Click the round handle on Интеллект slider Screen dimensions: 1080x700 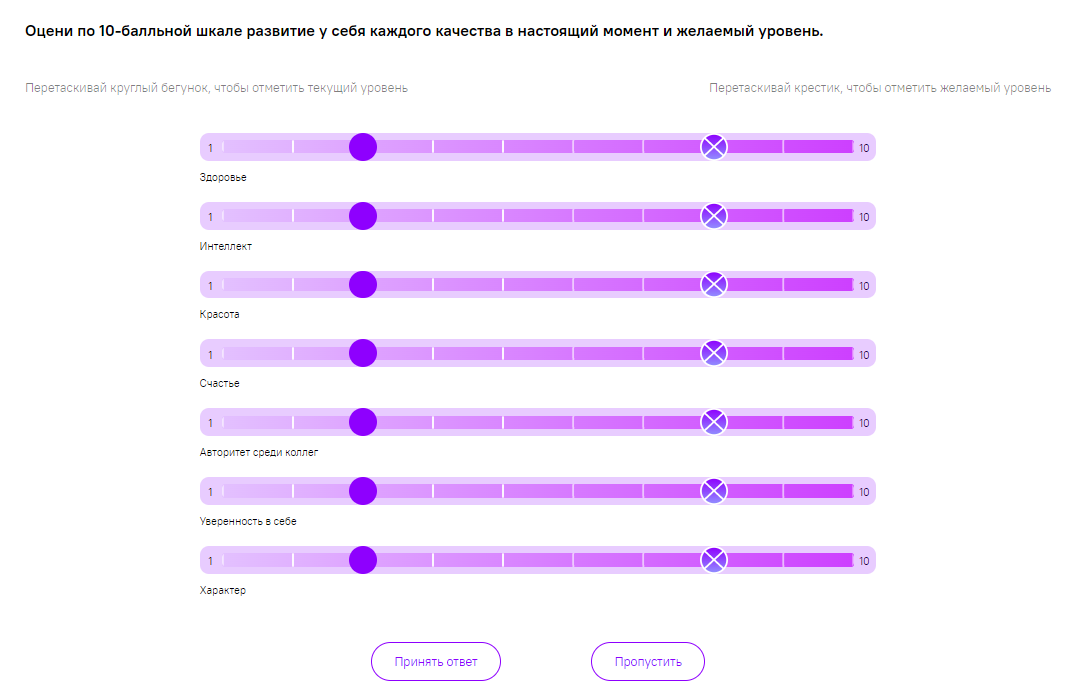point(363,216)
